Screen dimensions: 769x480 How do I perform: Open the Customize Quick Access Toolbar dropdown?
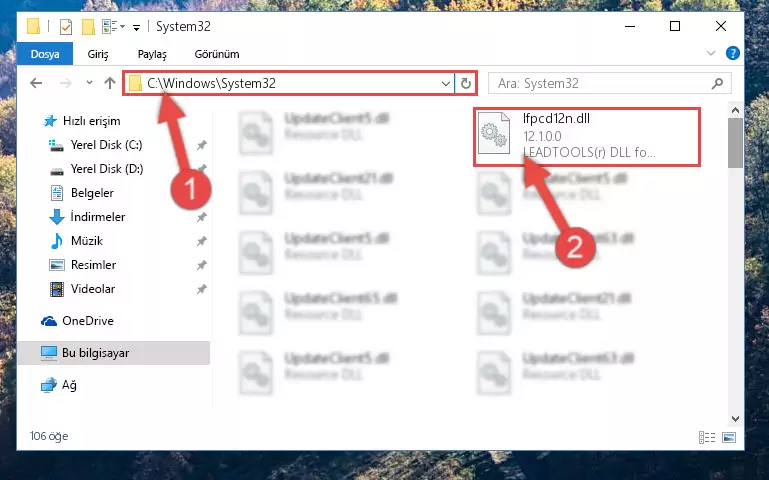(x=136, y=28)
